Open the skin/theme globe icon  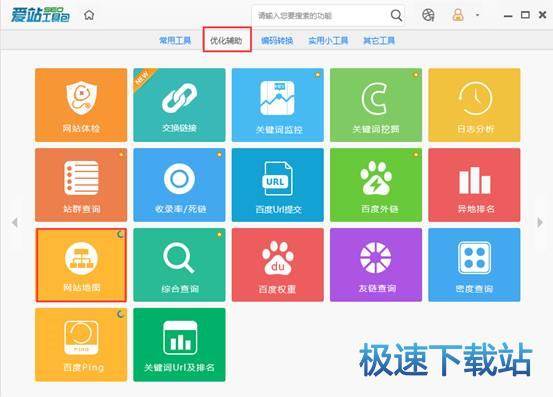coord(428,15)
